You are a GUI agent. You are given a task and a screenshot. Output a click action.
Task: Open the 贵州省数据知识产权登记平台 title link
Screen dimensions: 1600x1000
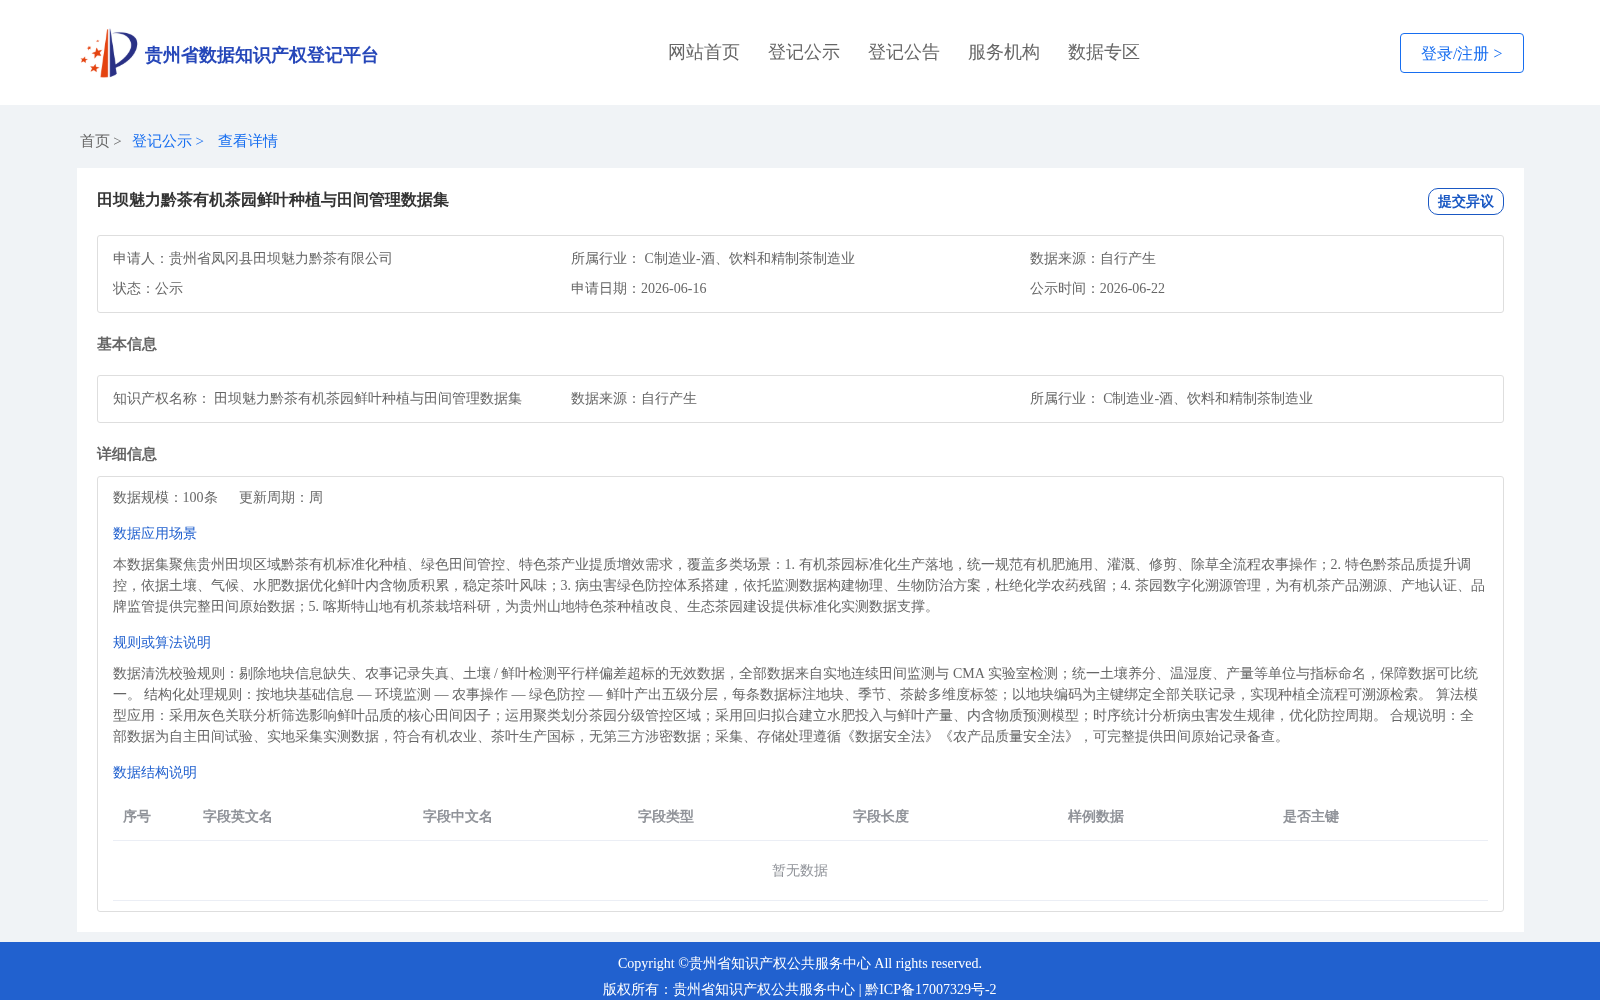coord(261,55)
